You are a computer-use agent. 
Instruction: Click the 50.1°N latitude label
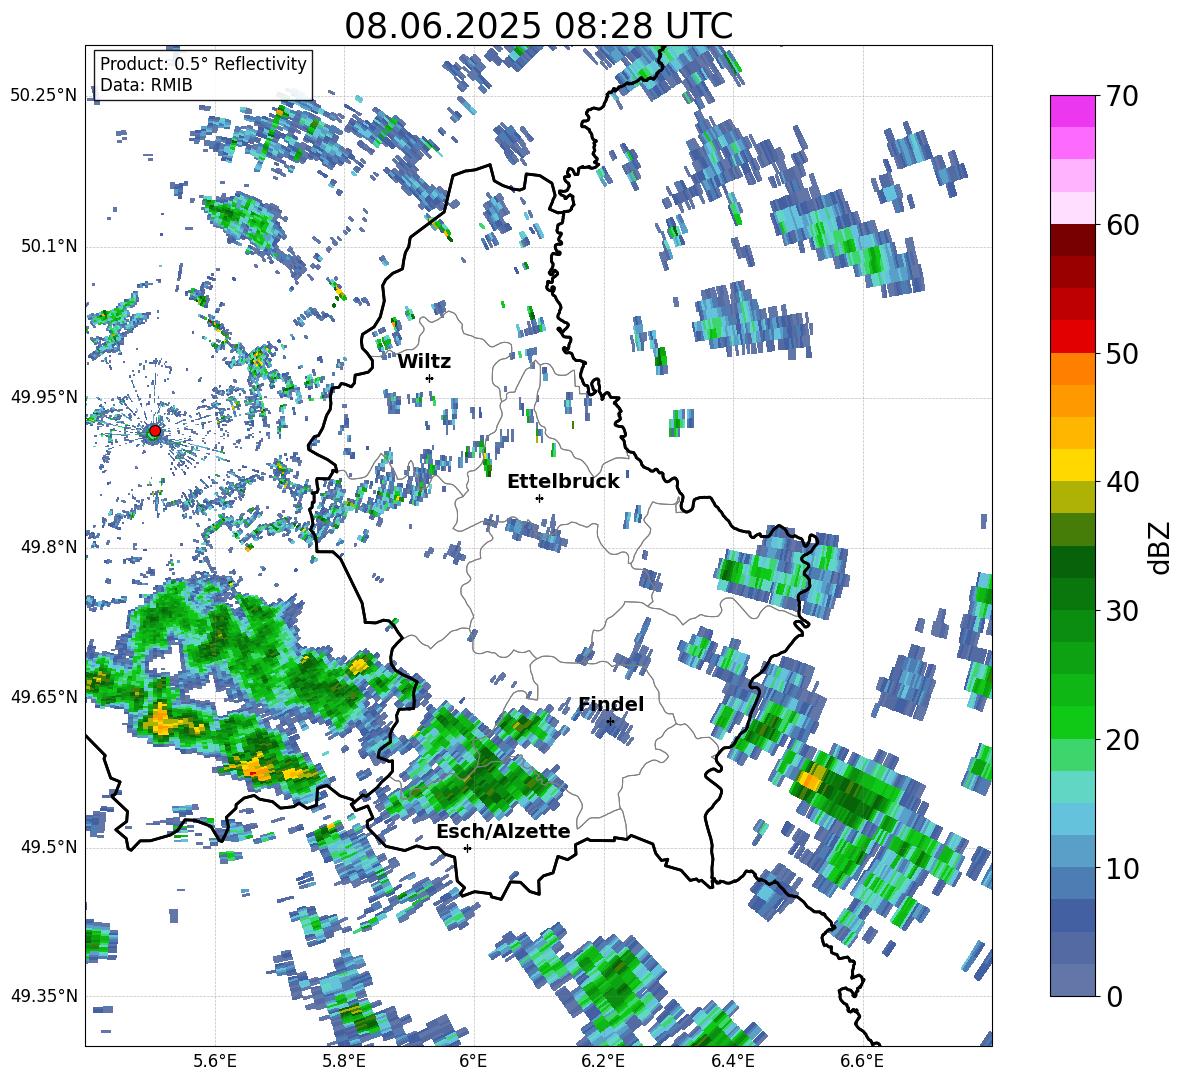[49, 246]
